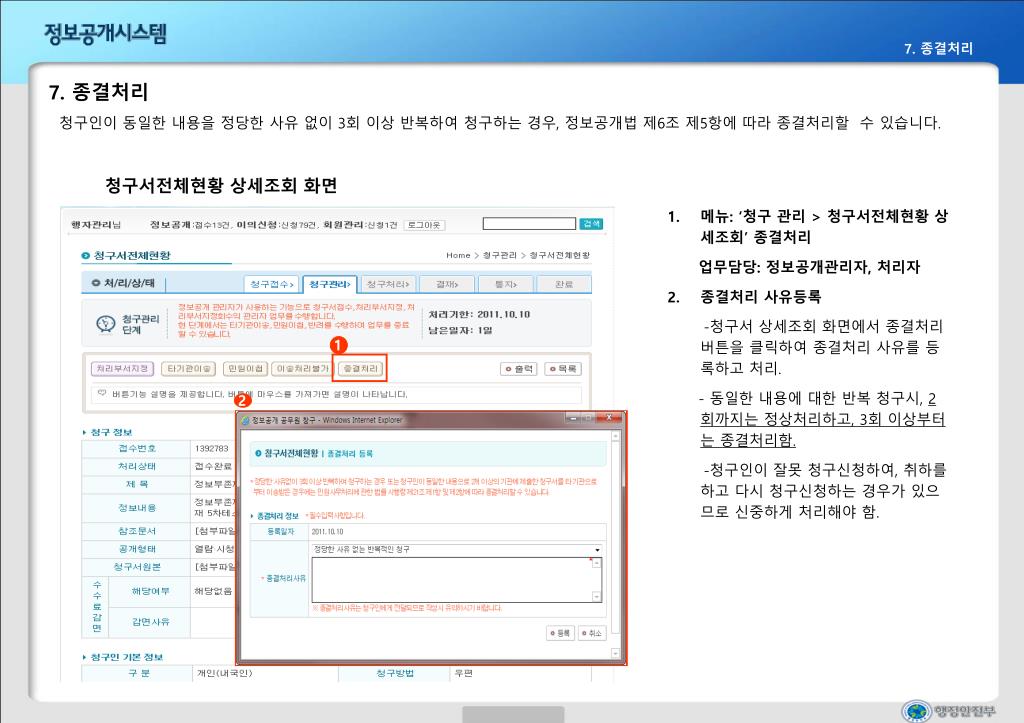Click the 접수완료 status value
The image size is (1024, 723).
click(213, 466)
